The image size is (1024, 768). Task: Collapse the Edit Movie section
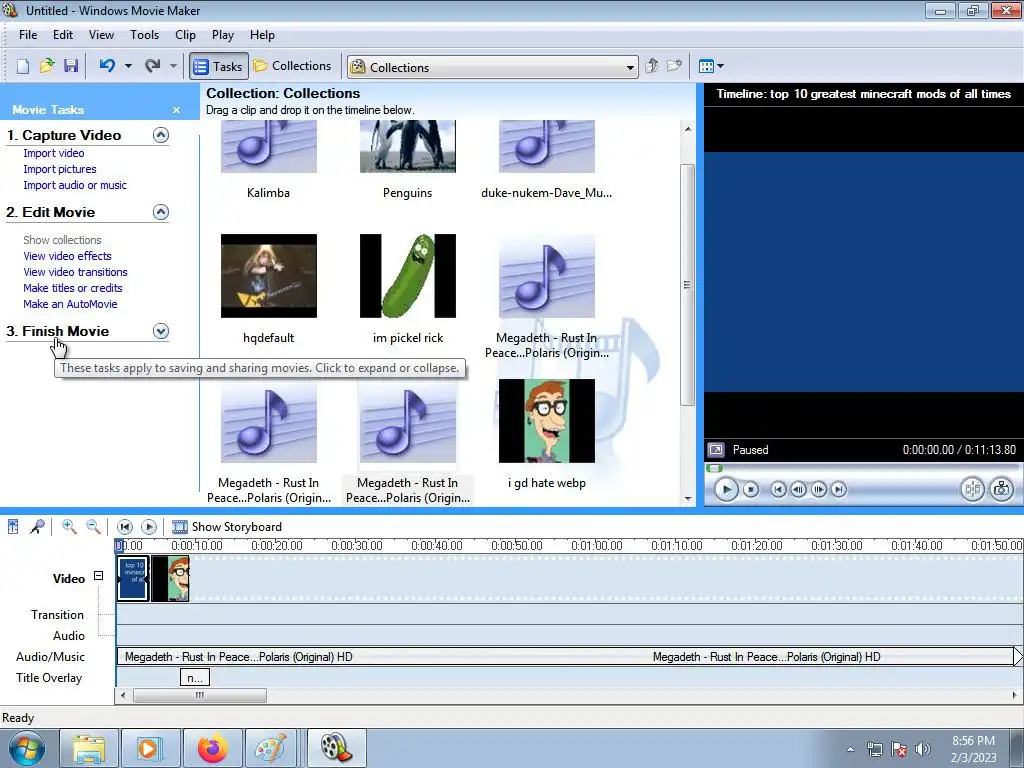(161, 212)
